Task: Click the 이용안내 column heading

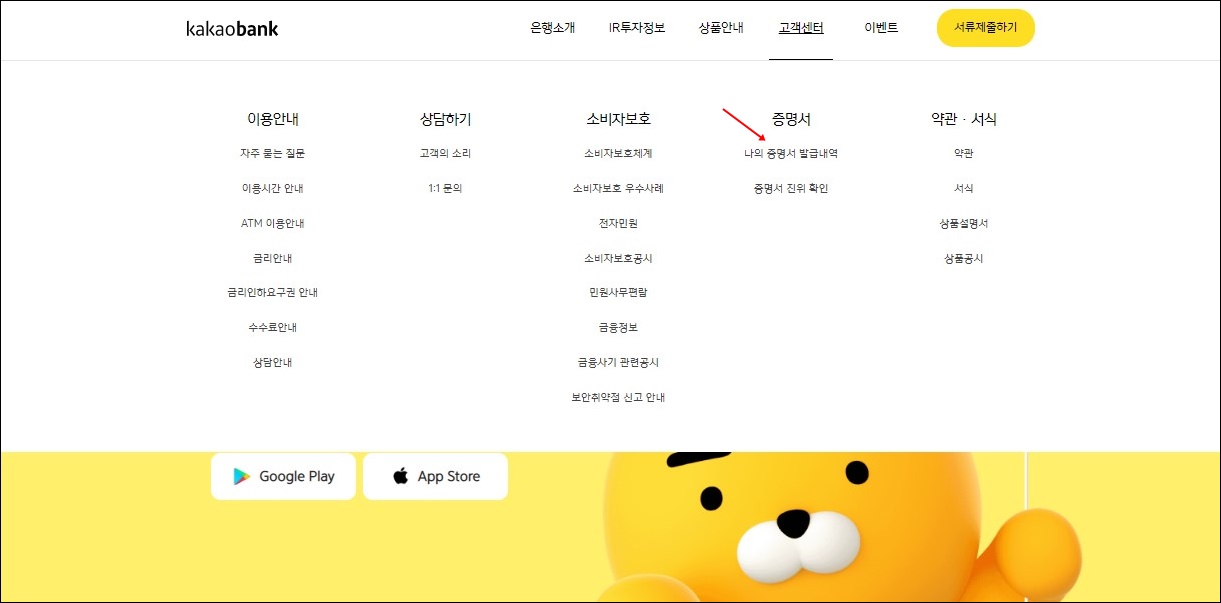Action: (273, 119)
